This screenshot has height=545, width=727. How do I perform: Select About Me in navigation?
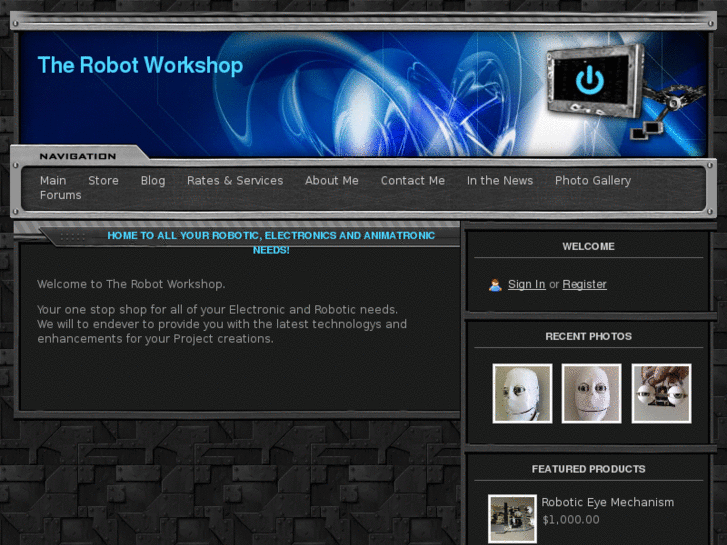332,181
